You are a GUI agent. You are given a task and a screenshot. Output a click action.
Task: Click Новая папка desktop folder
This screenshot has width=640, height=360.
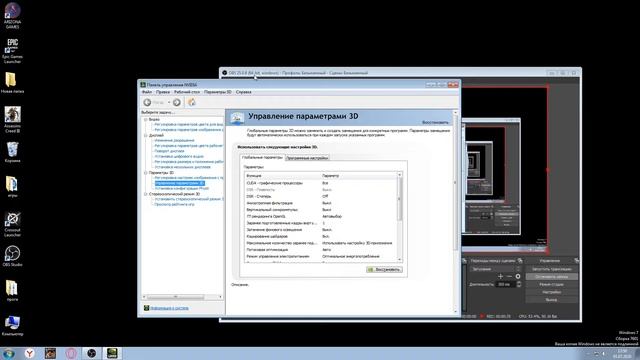pos(12,82)
